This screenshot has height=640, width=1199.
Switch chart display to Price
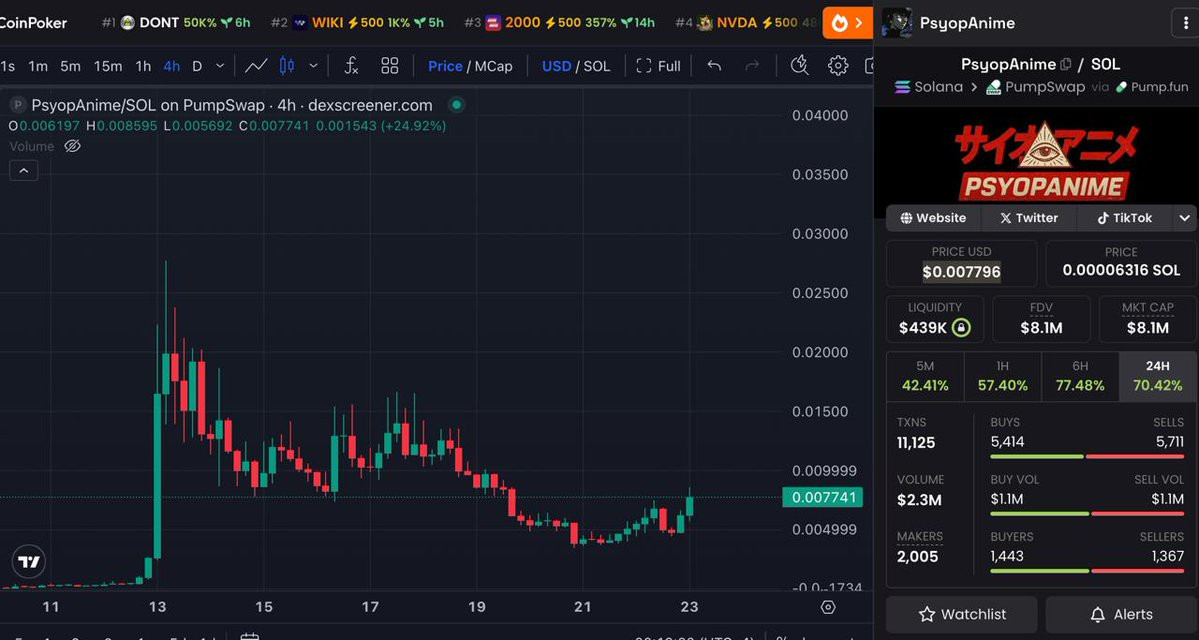(445, 67)
